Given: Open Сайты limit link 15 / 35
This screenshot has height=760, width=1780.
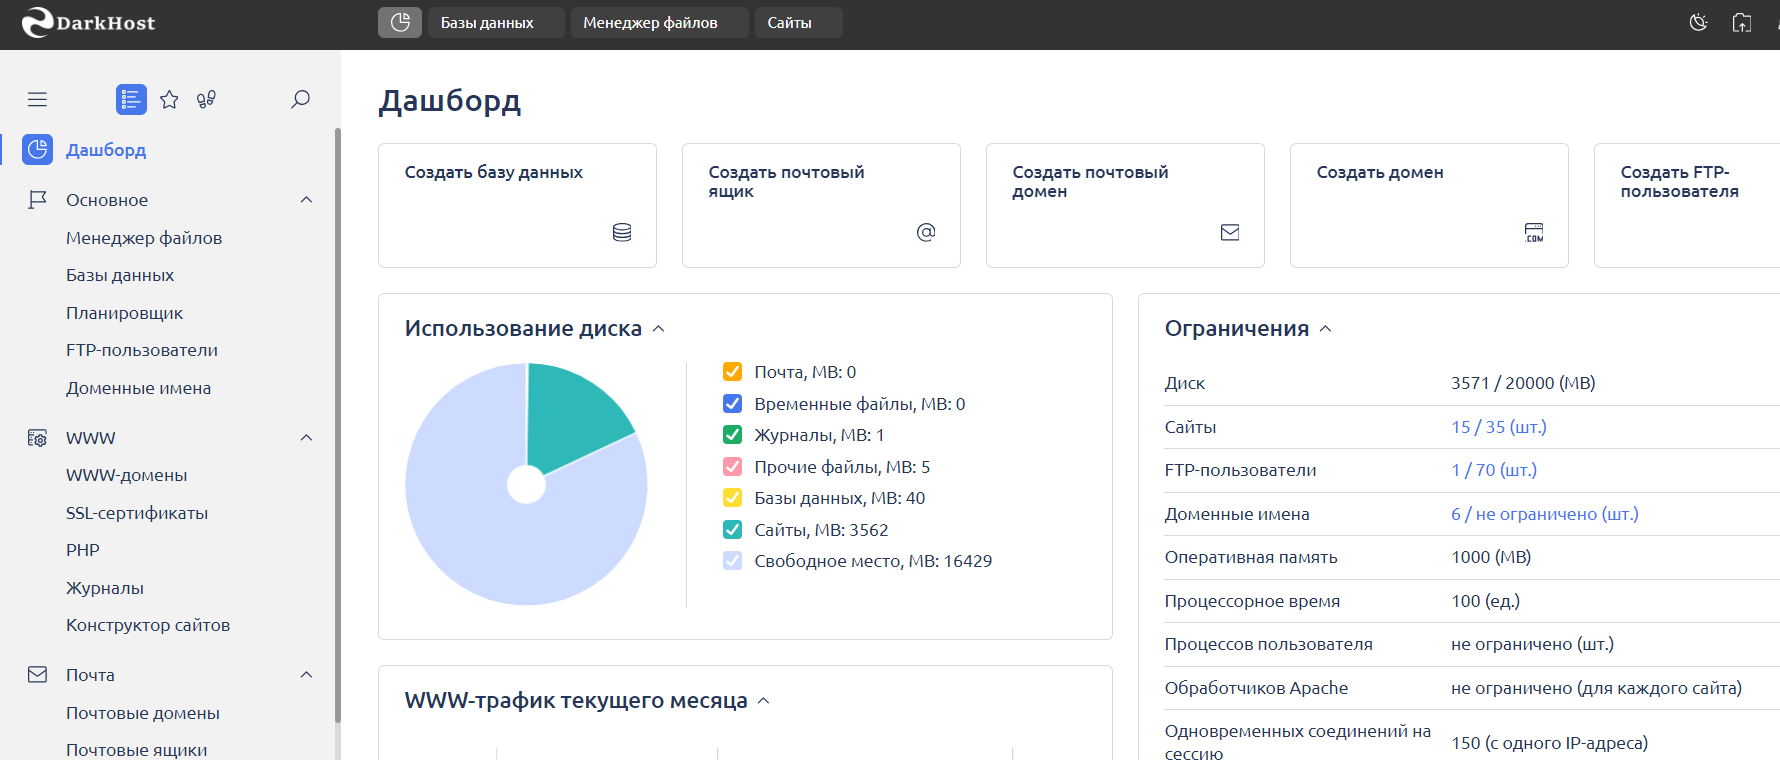Looking at the screenshot, I should click(x=1499, y=427).
